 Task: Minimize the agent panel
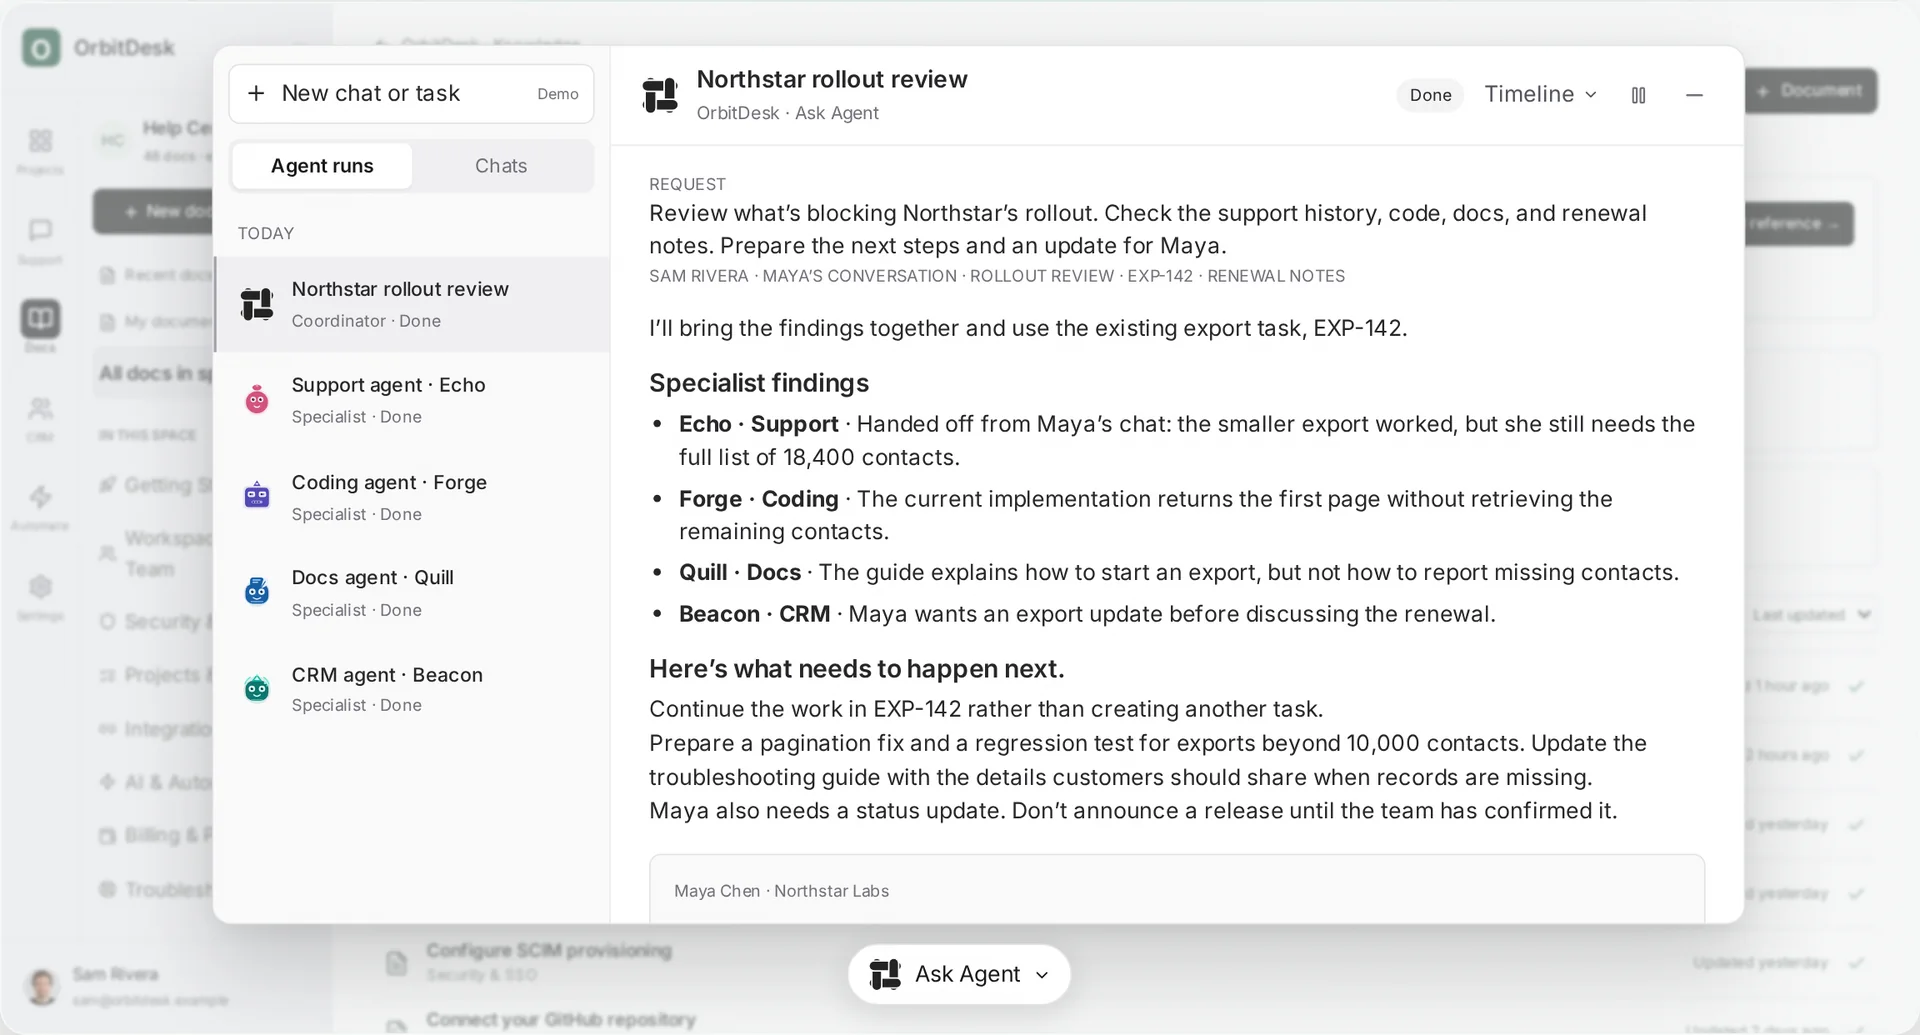coord(1694,95)
